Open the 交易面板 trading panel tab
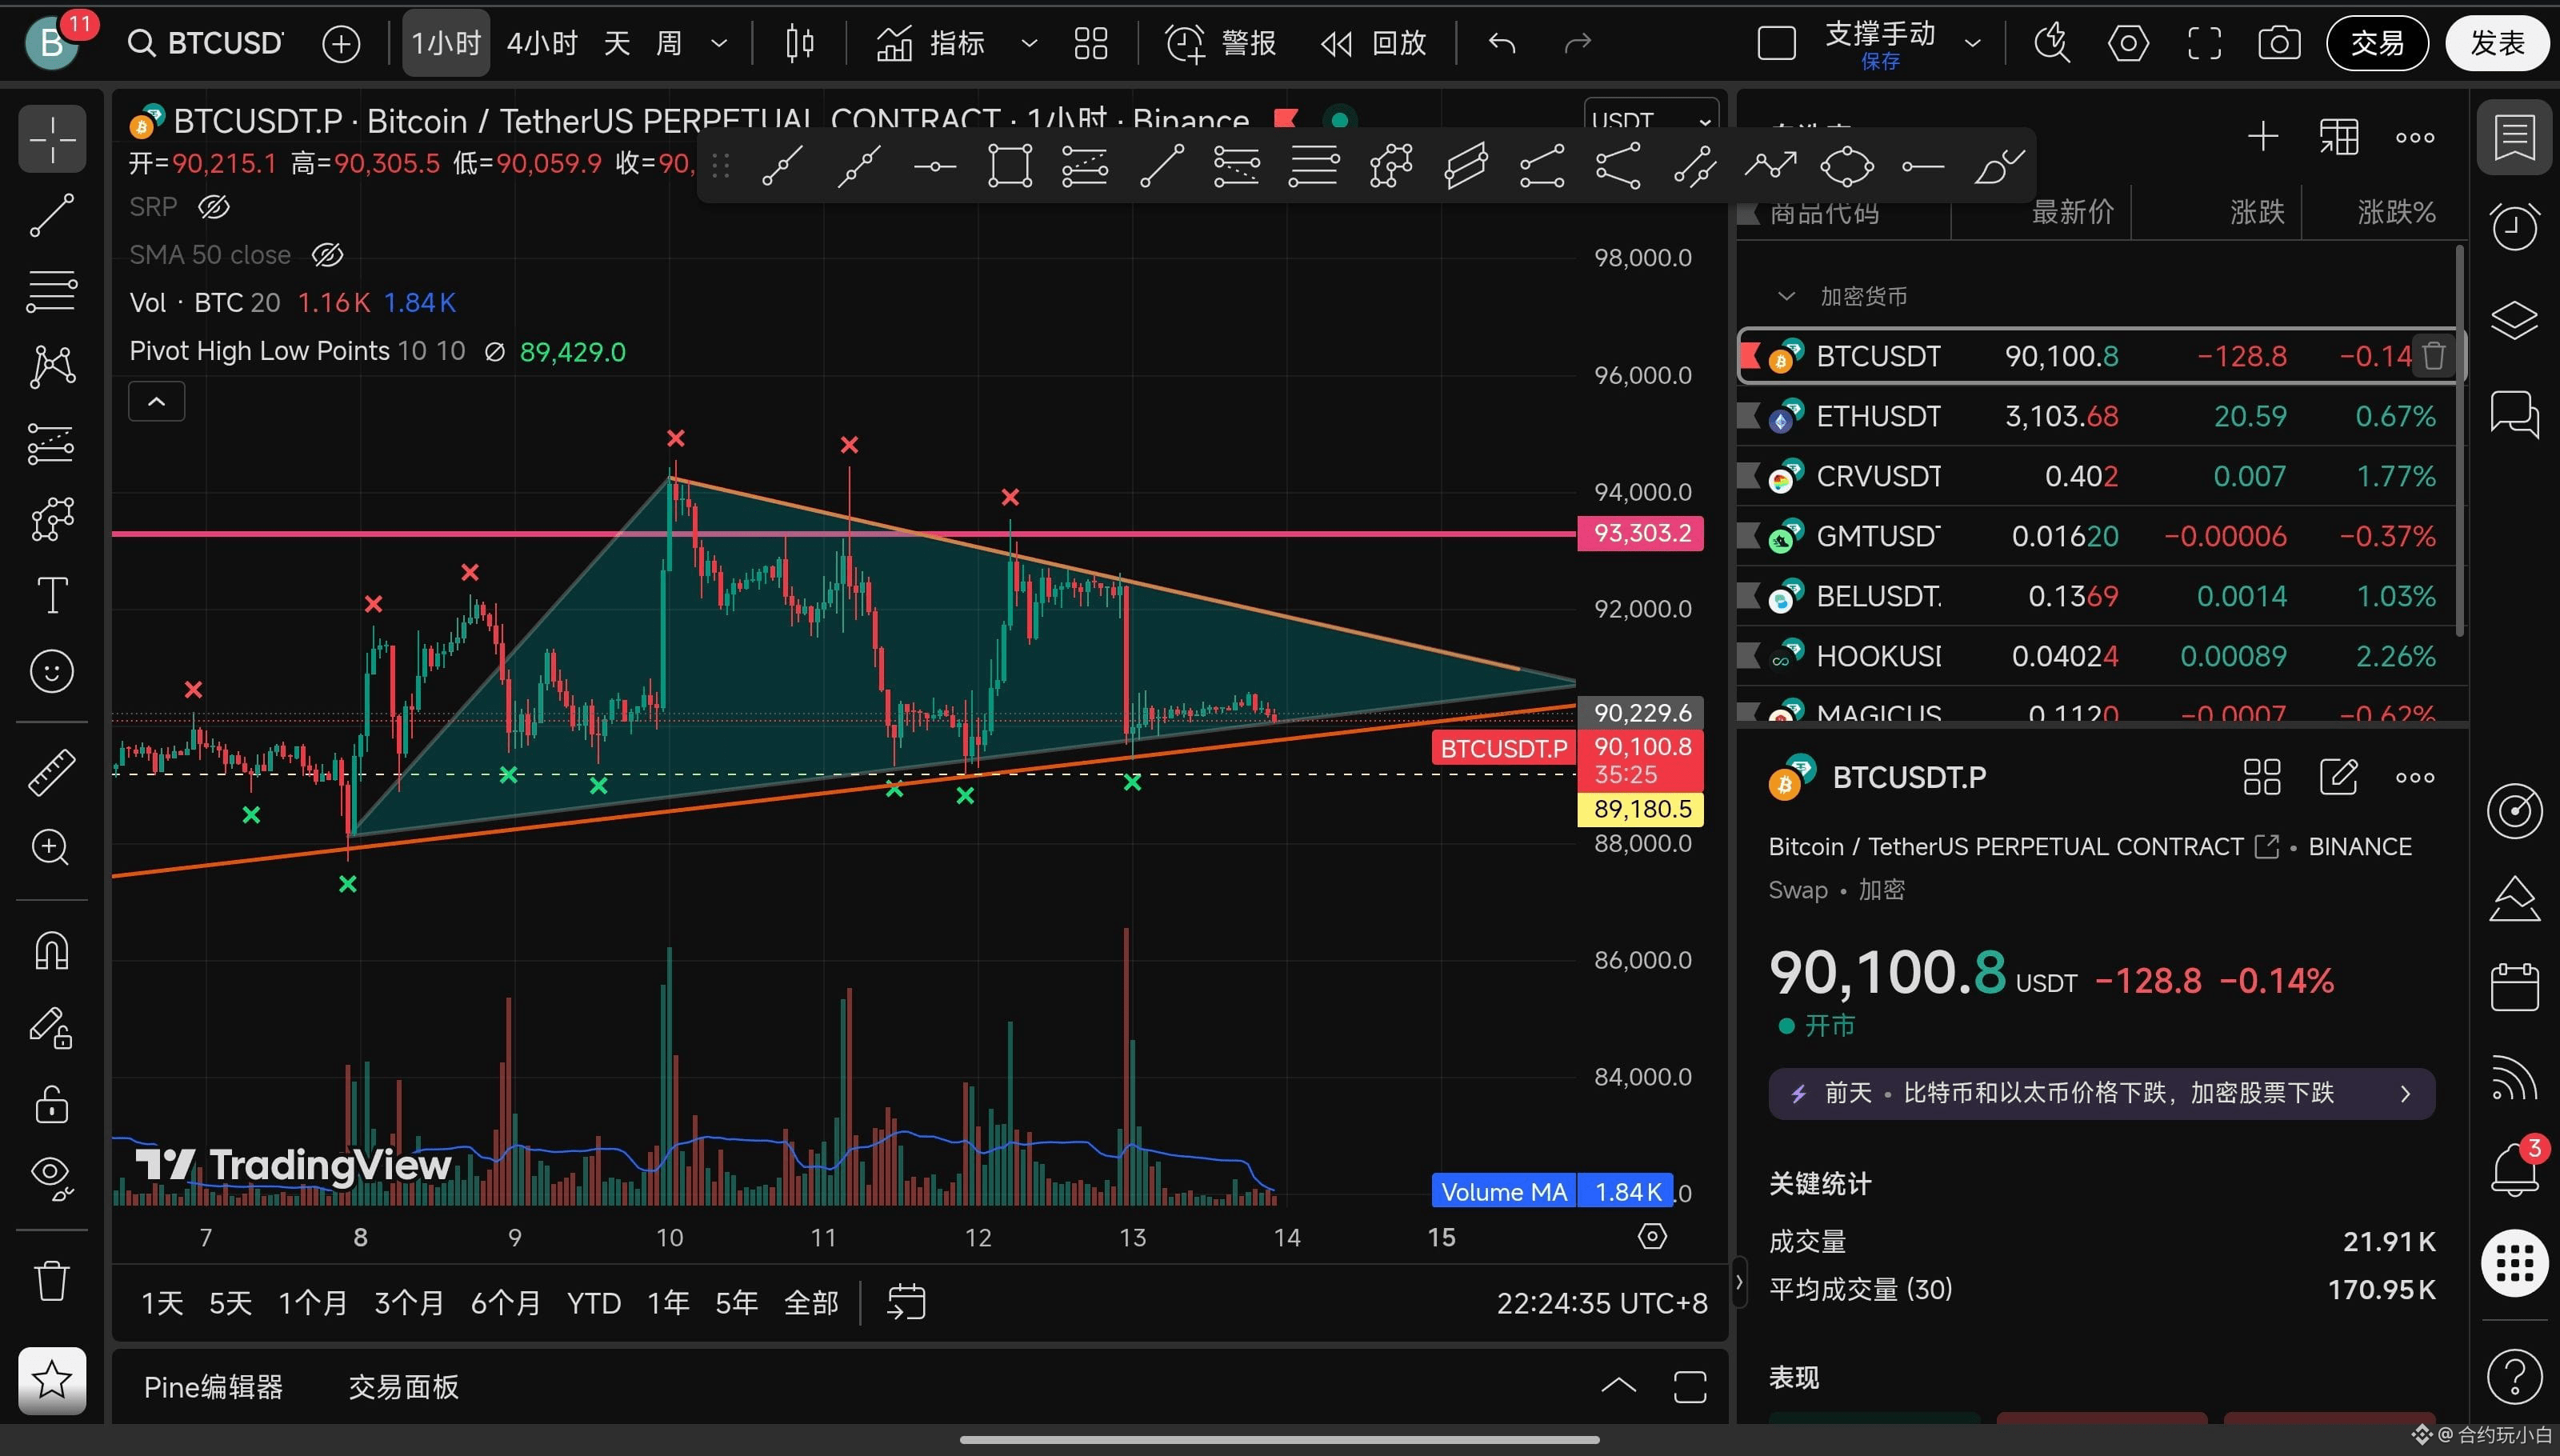Screen dimensions: 2560x1456 (403, 1387)
